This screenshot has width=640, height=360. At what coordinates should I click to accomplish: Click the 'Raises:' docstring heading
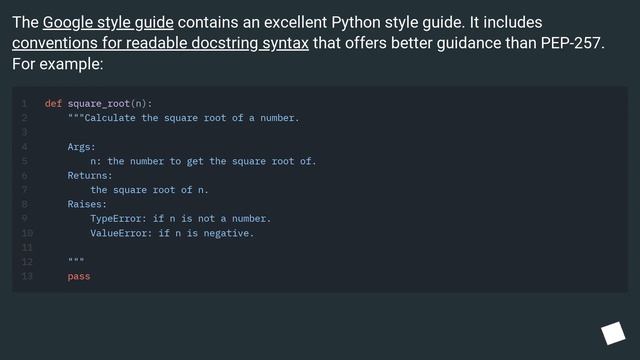tap(87, 204)
